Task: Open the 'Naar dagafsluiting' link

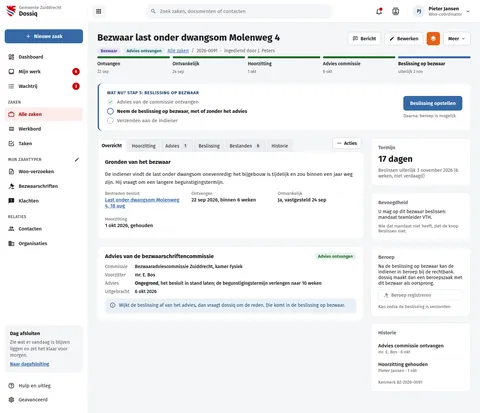Action: click(x=30, y=364)
